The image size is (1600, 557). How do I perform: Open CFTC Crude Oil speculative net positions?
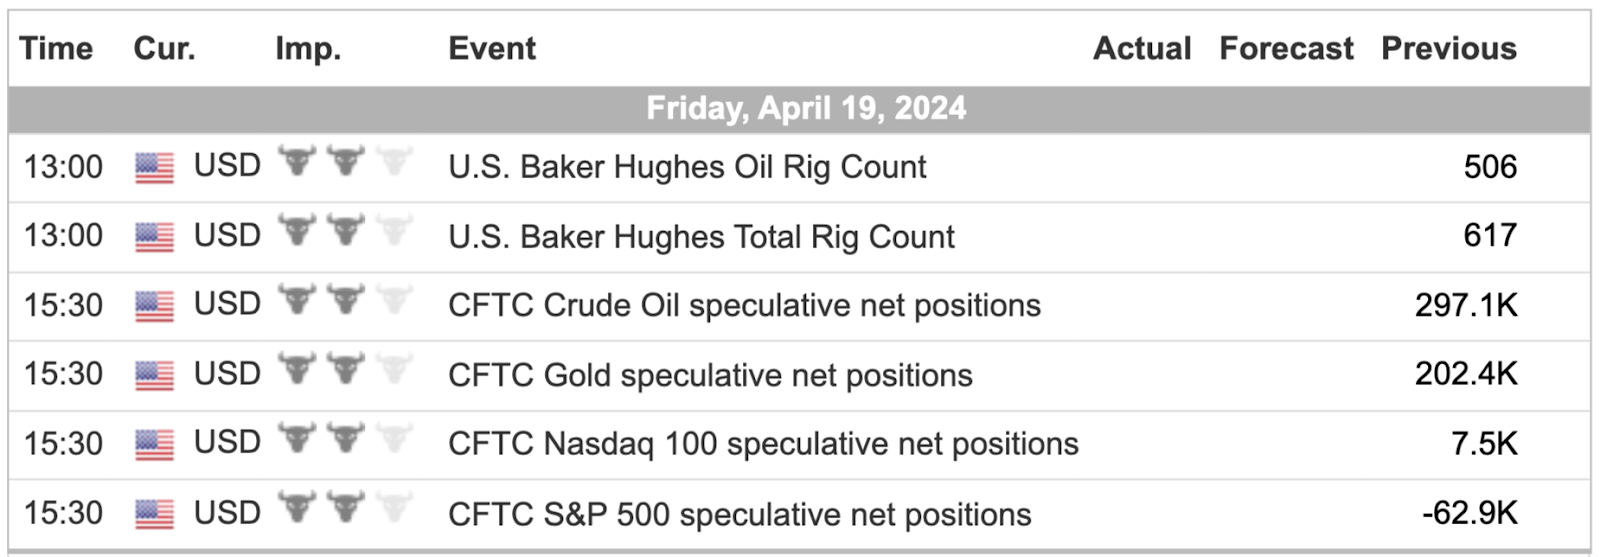pyautogui.click(x=744, y=306)
